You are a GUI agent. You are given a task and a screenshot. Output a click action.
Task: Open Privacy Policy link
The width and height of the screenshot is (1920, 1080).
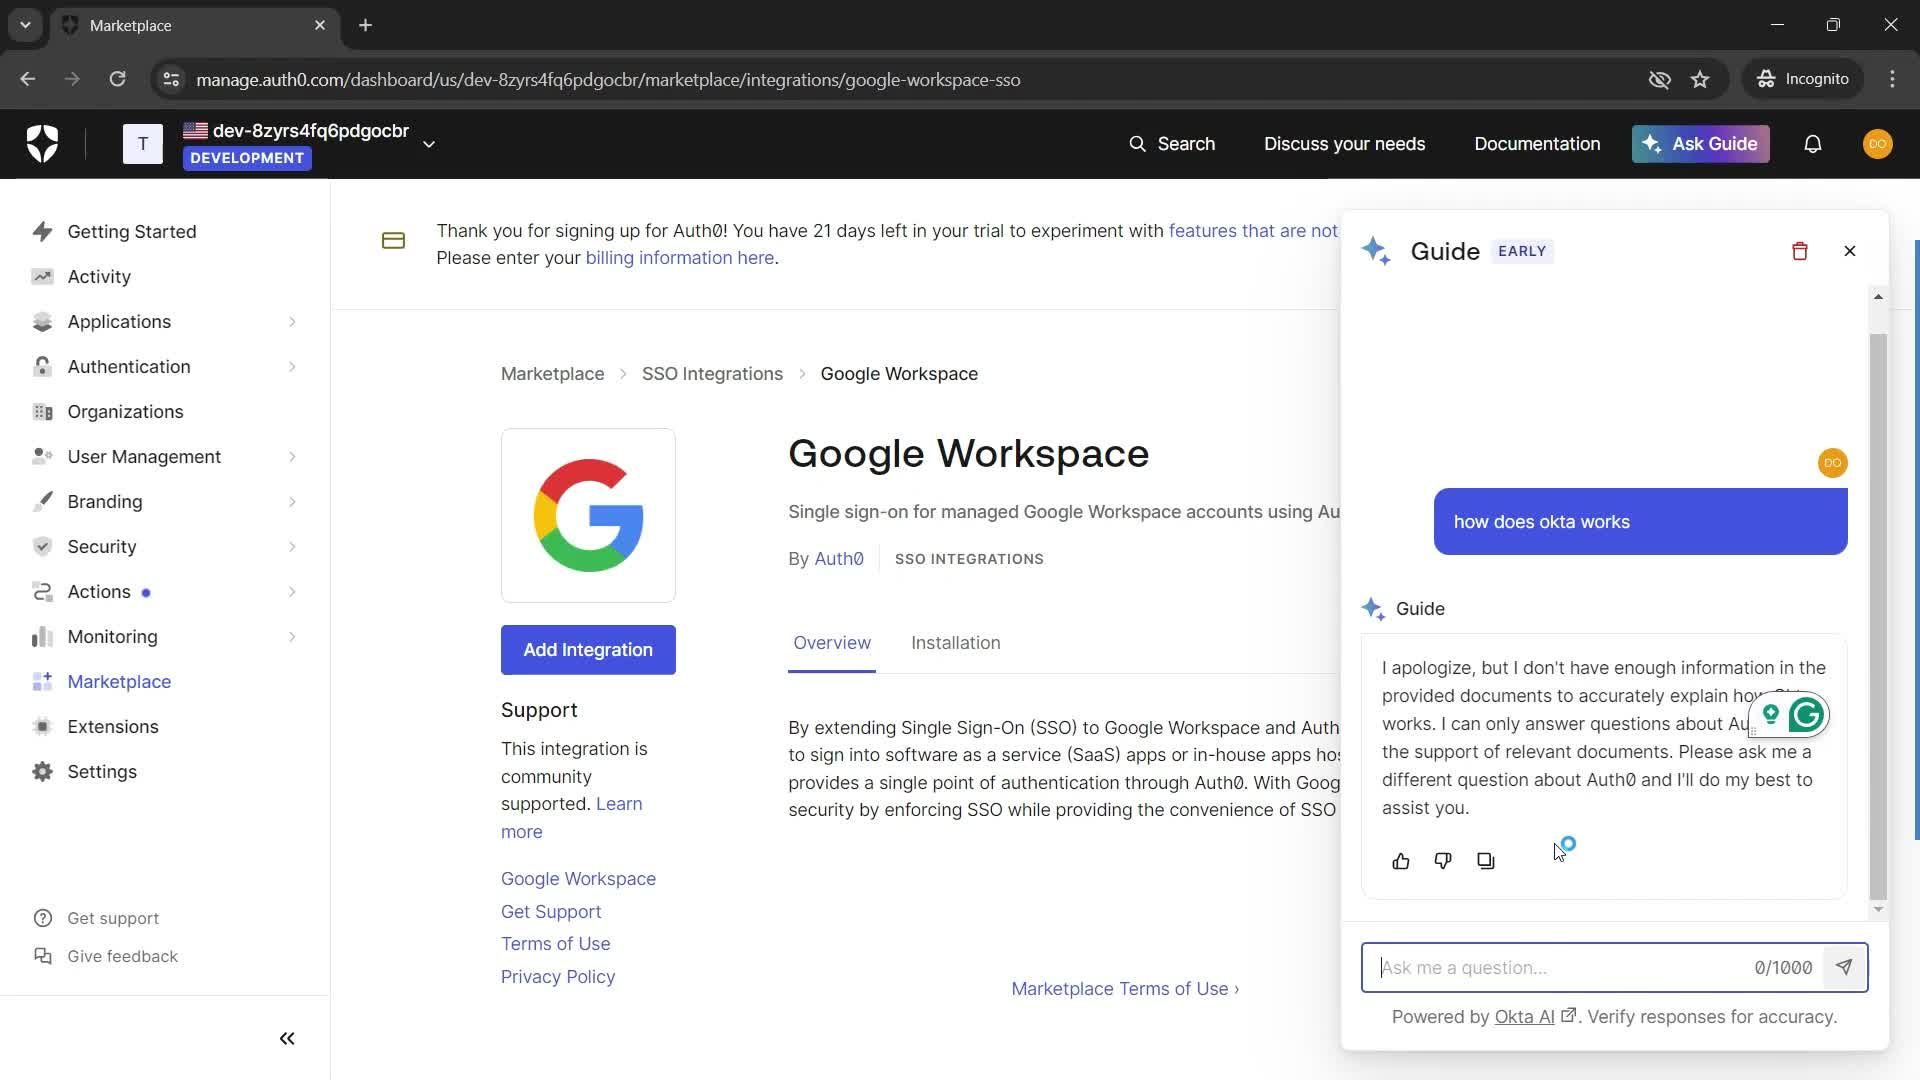(x=558, y=977)
